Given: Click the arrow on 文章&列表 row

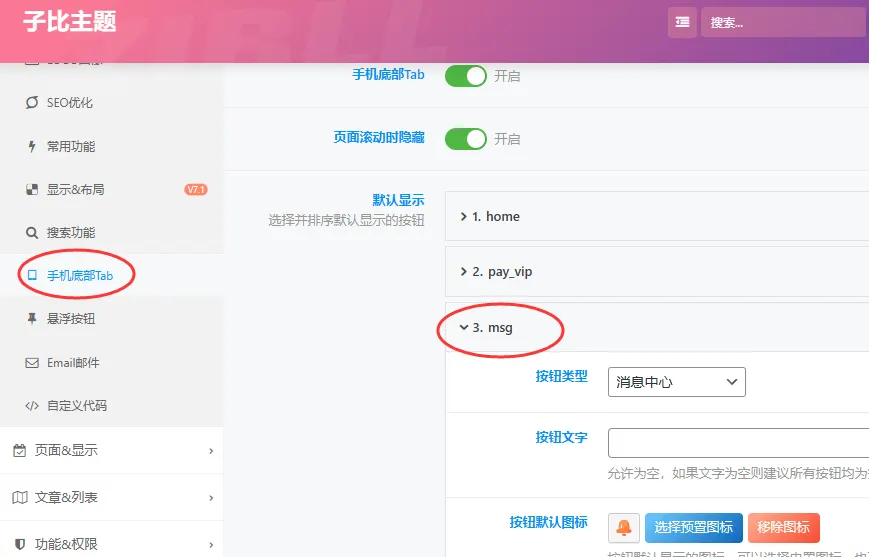Looking at the screenshot, I should tap(211, 498).
